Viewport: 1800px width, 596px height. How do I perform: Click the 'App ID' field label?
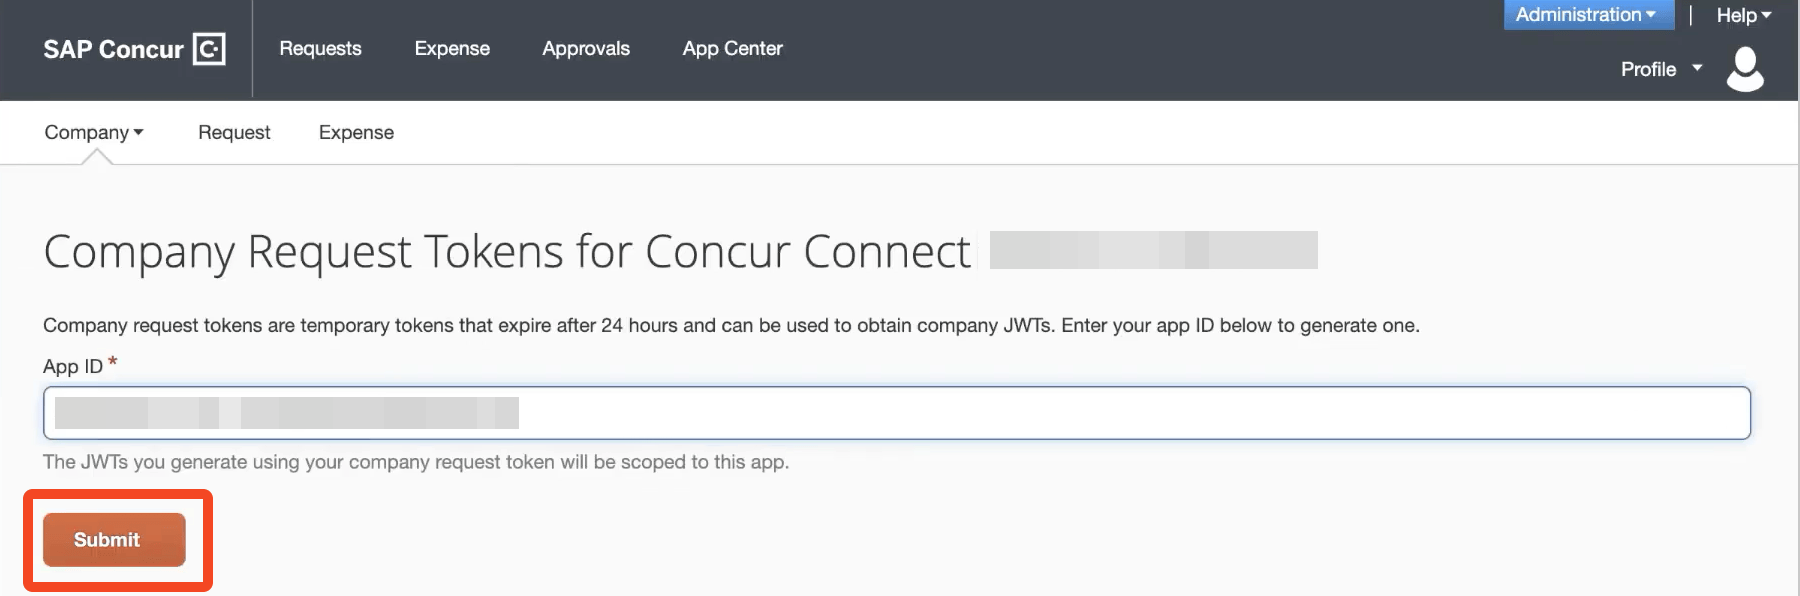[x=73, y=366]
